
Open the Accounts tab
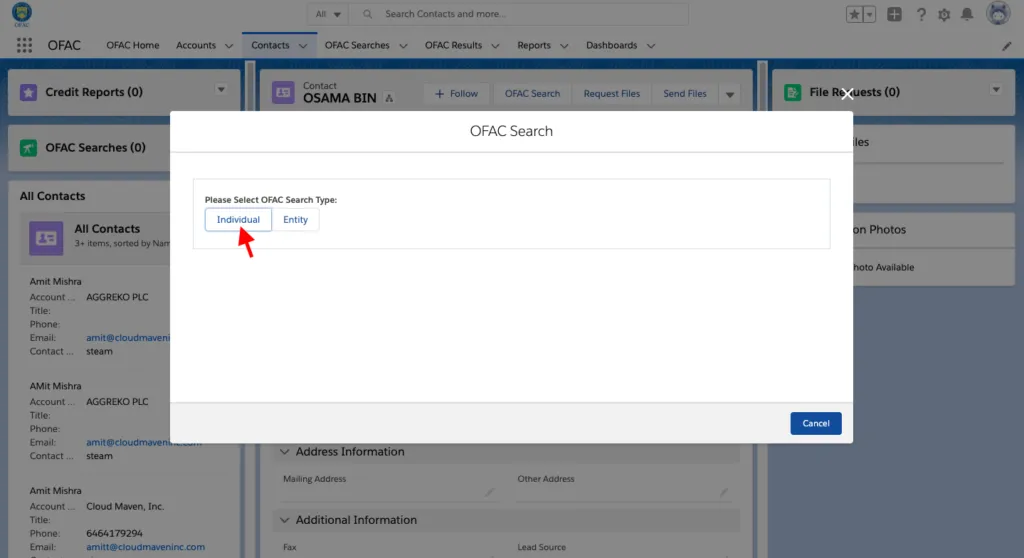coord(196,45)
